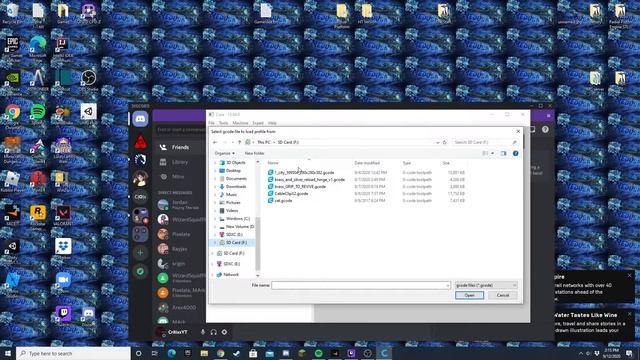Sort by Name column header
The height and width of the screenshot is (360, 640).
coord(273,163)
